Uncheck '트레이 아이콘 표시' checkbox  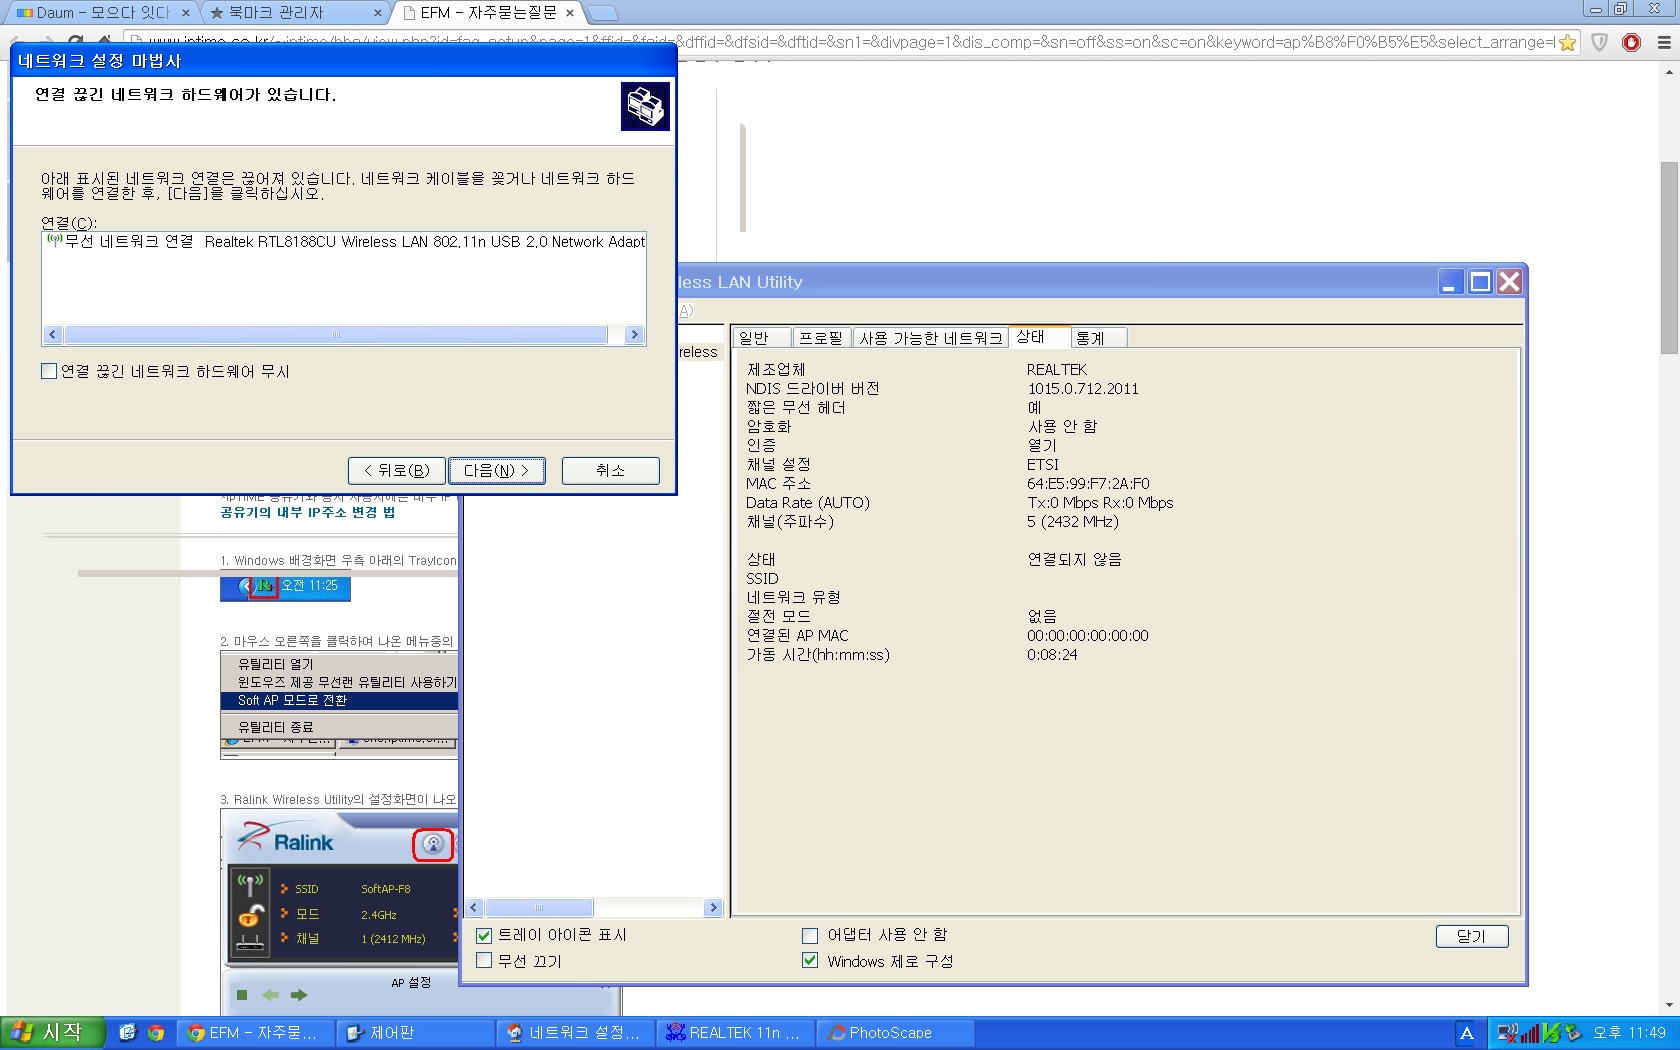point(484,935)
